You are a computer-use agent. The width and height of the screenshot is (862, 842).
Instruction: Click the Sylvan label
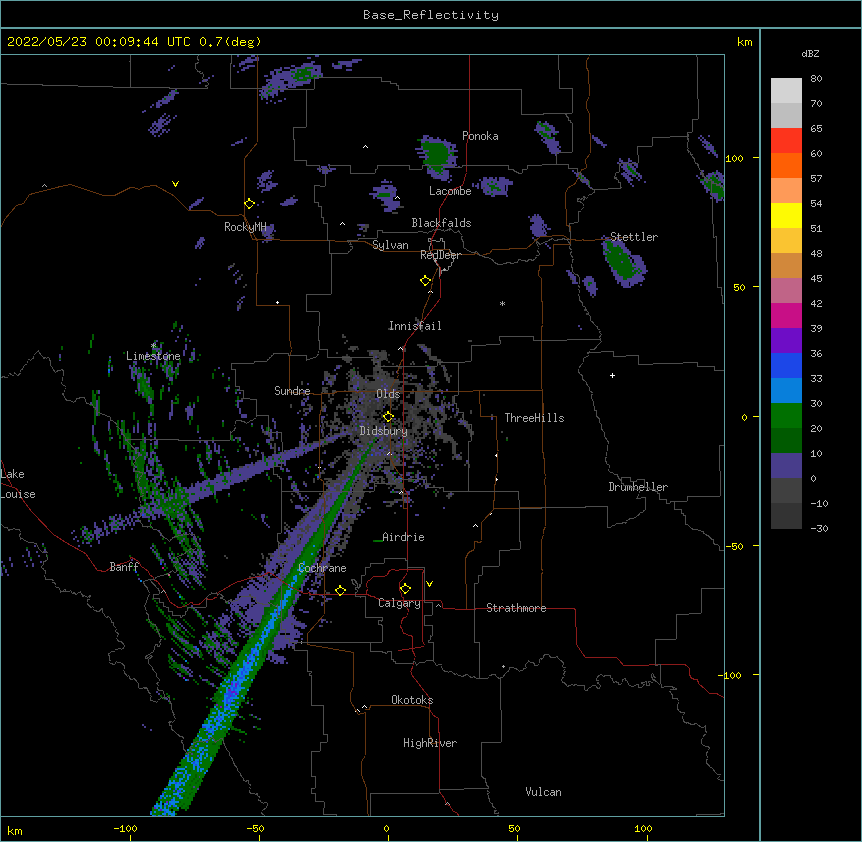(x=390, y=245)
